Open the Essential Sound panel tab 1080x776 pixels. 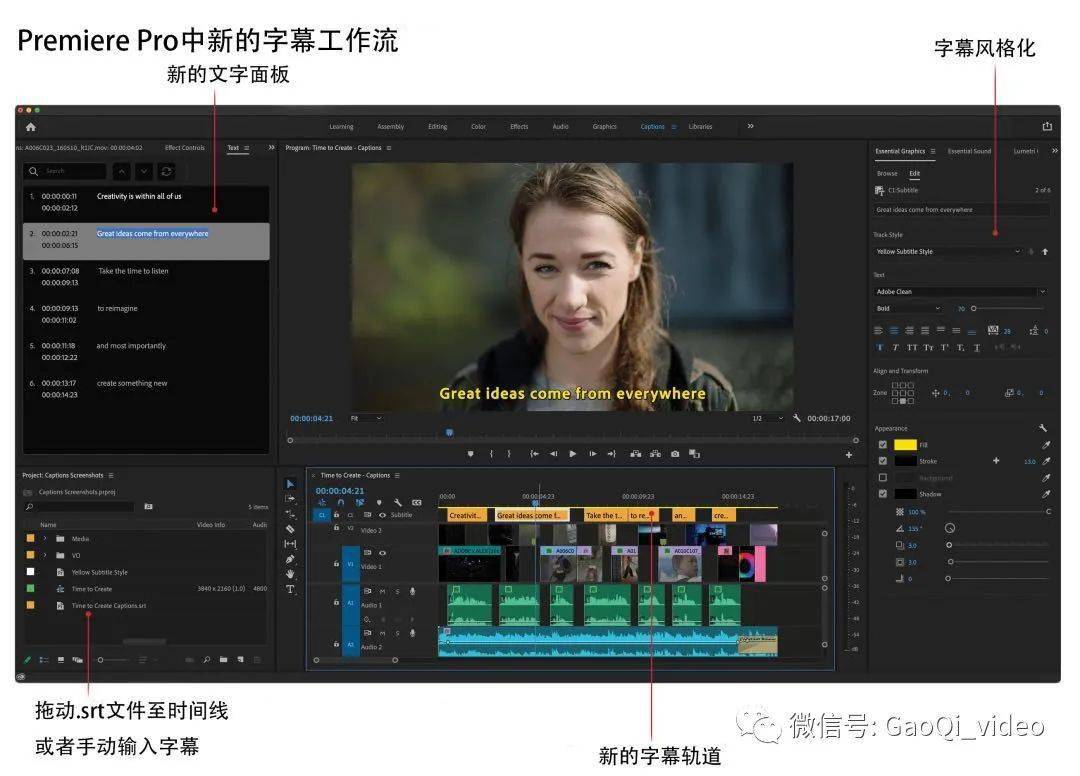(x=969, y=151)
